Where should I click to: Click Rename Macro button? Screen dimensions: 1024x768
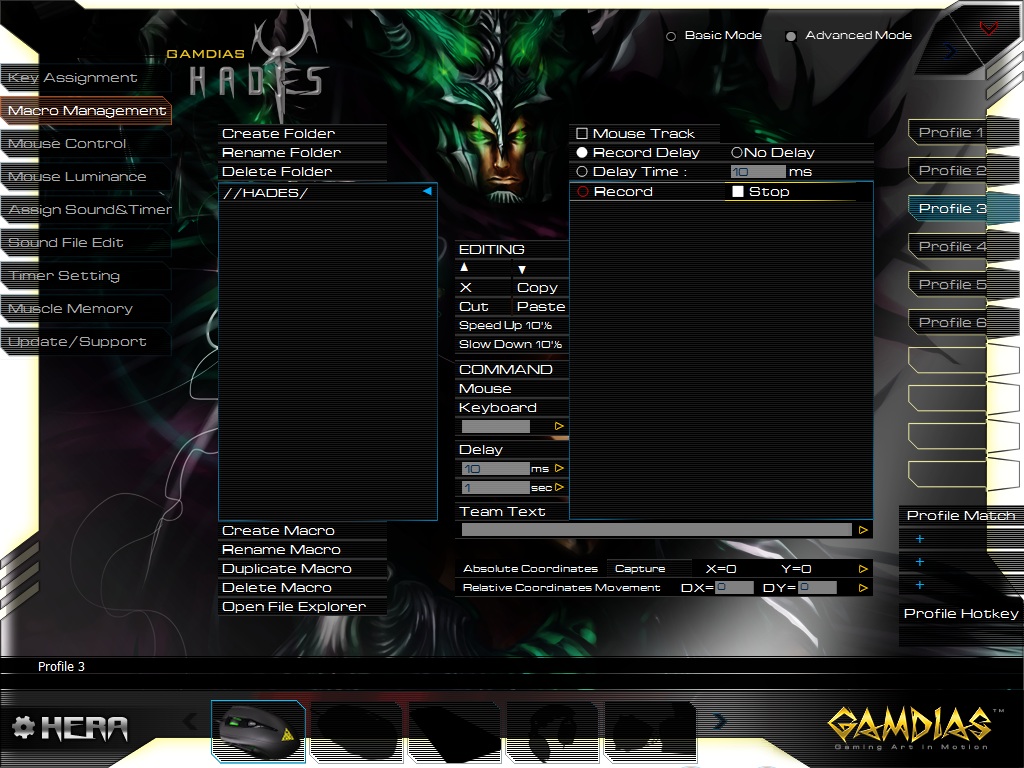coord(303,549)
